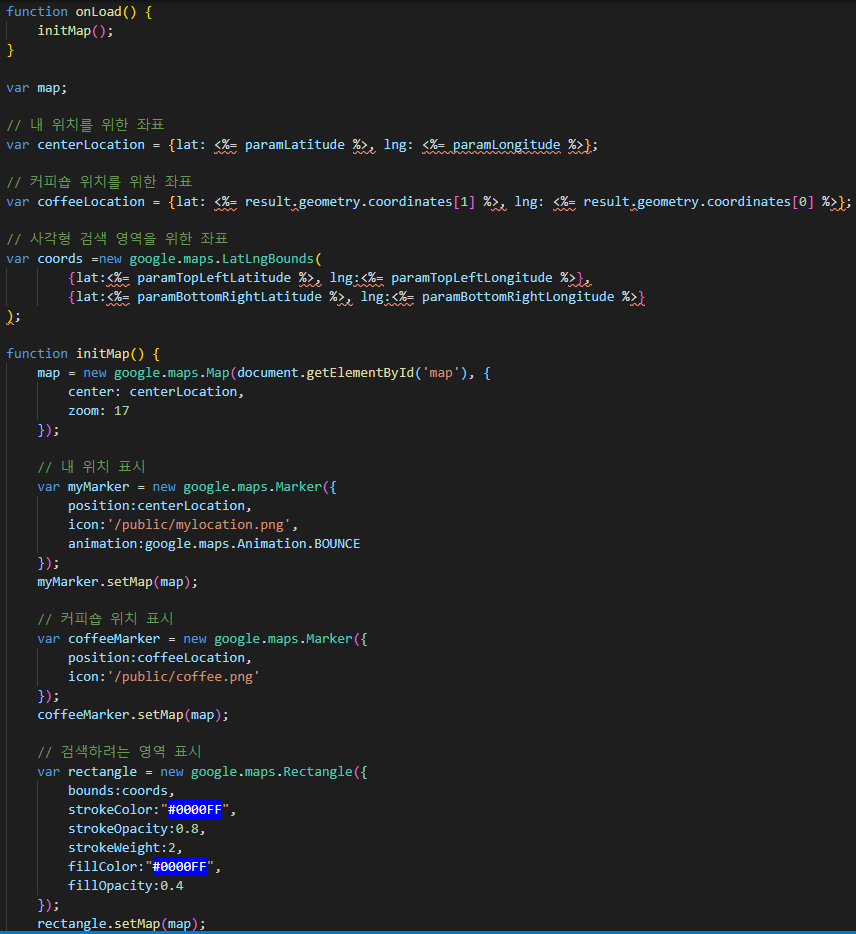Click centerLocation in its var declaration

coord(91,145)
